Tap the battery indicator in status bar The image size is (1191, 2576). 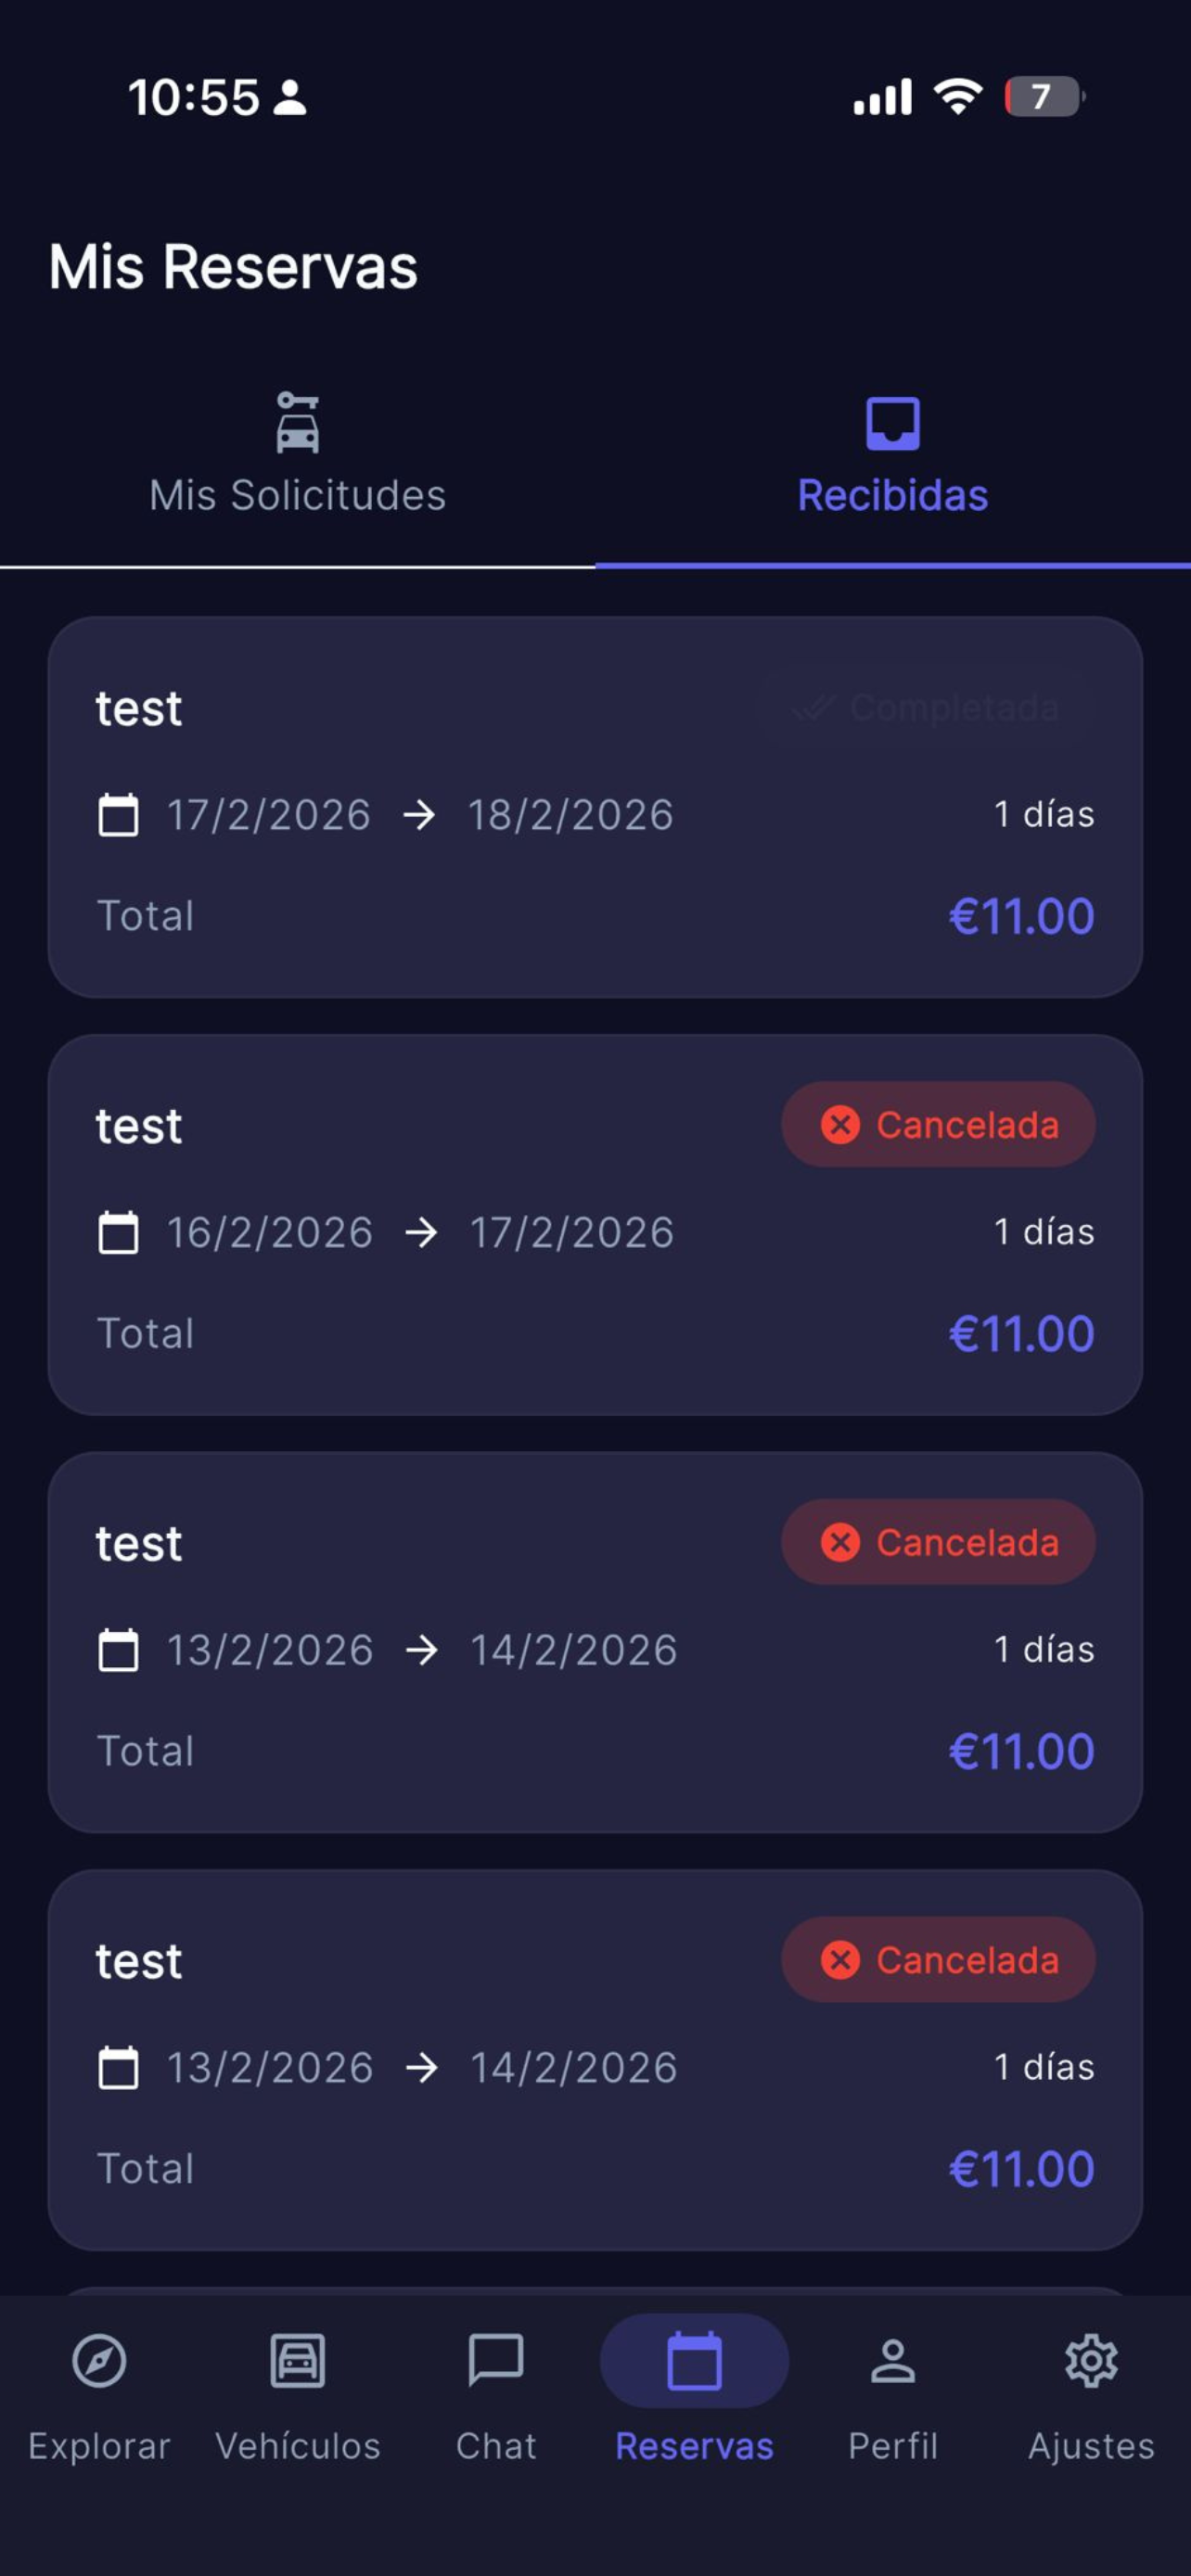1042,97
